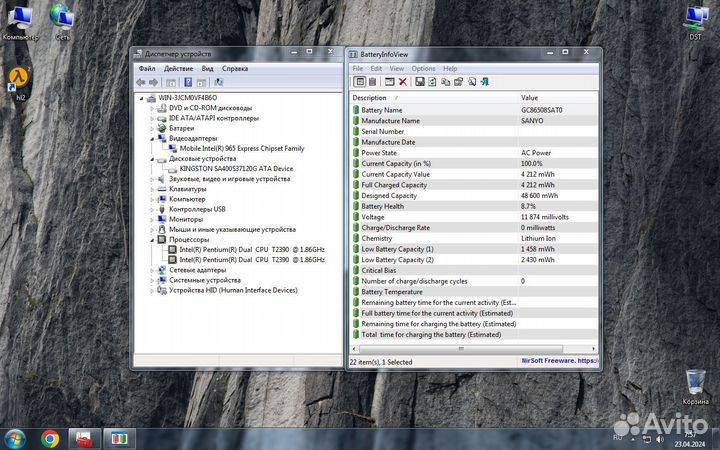Click the battery information view icon in BatteryInfoView
The image size is (720, 450).
click(x=360, y=82)
